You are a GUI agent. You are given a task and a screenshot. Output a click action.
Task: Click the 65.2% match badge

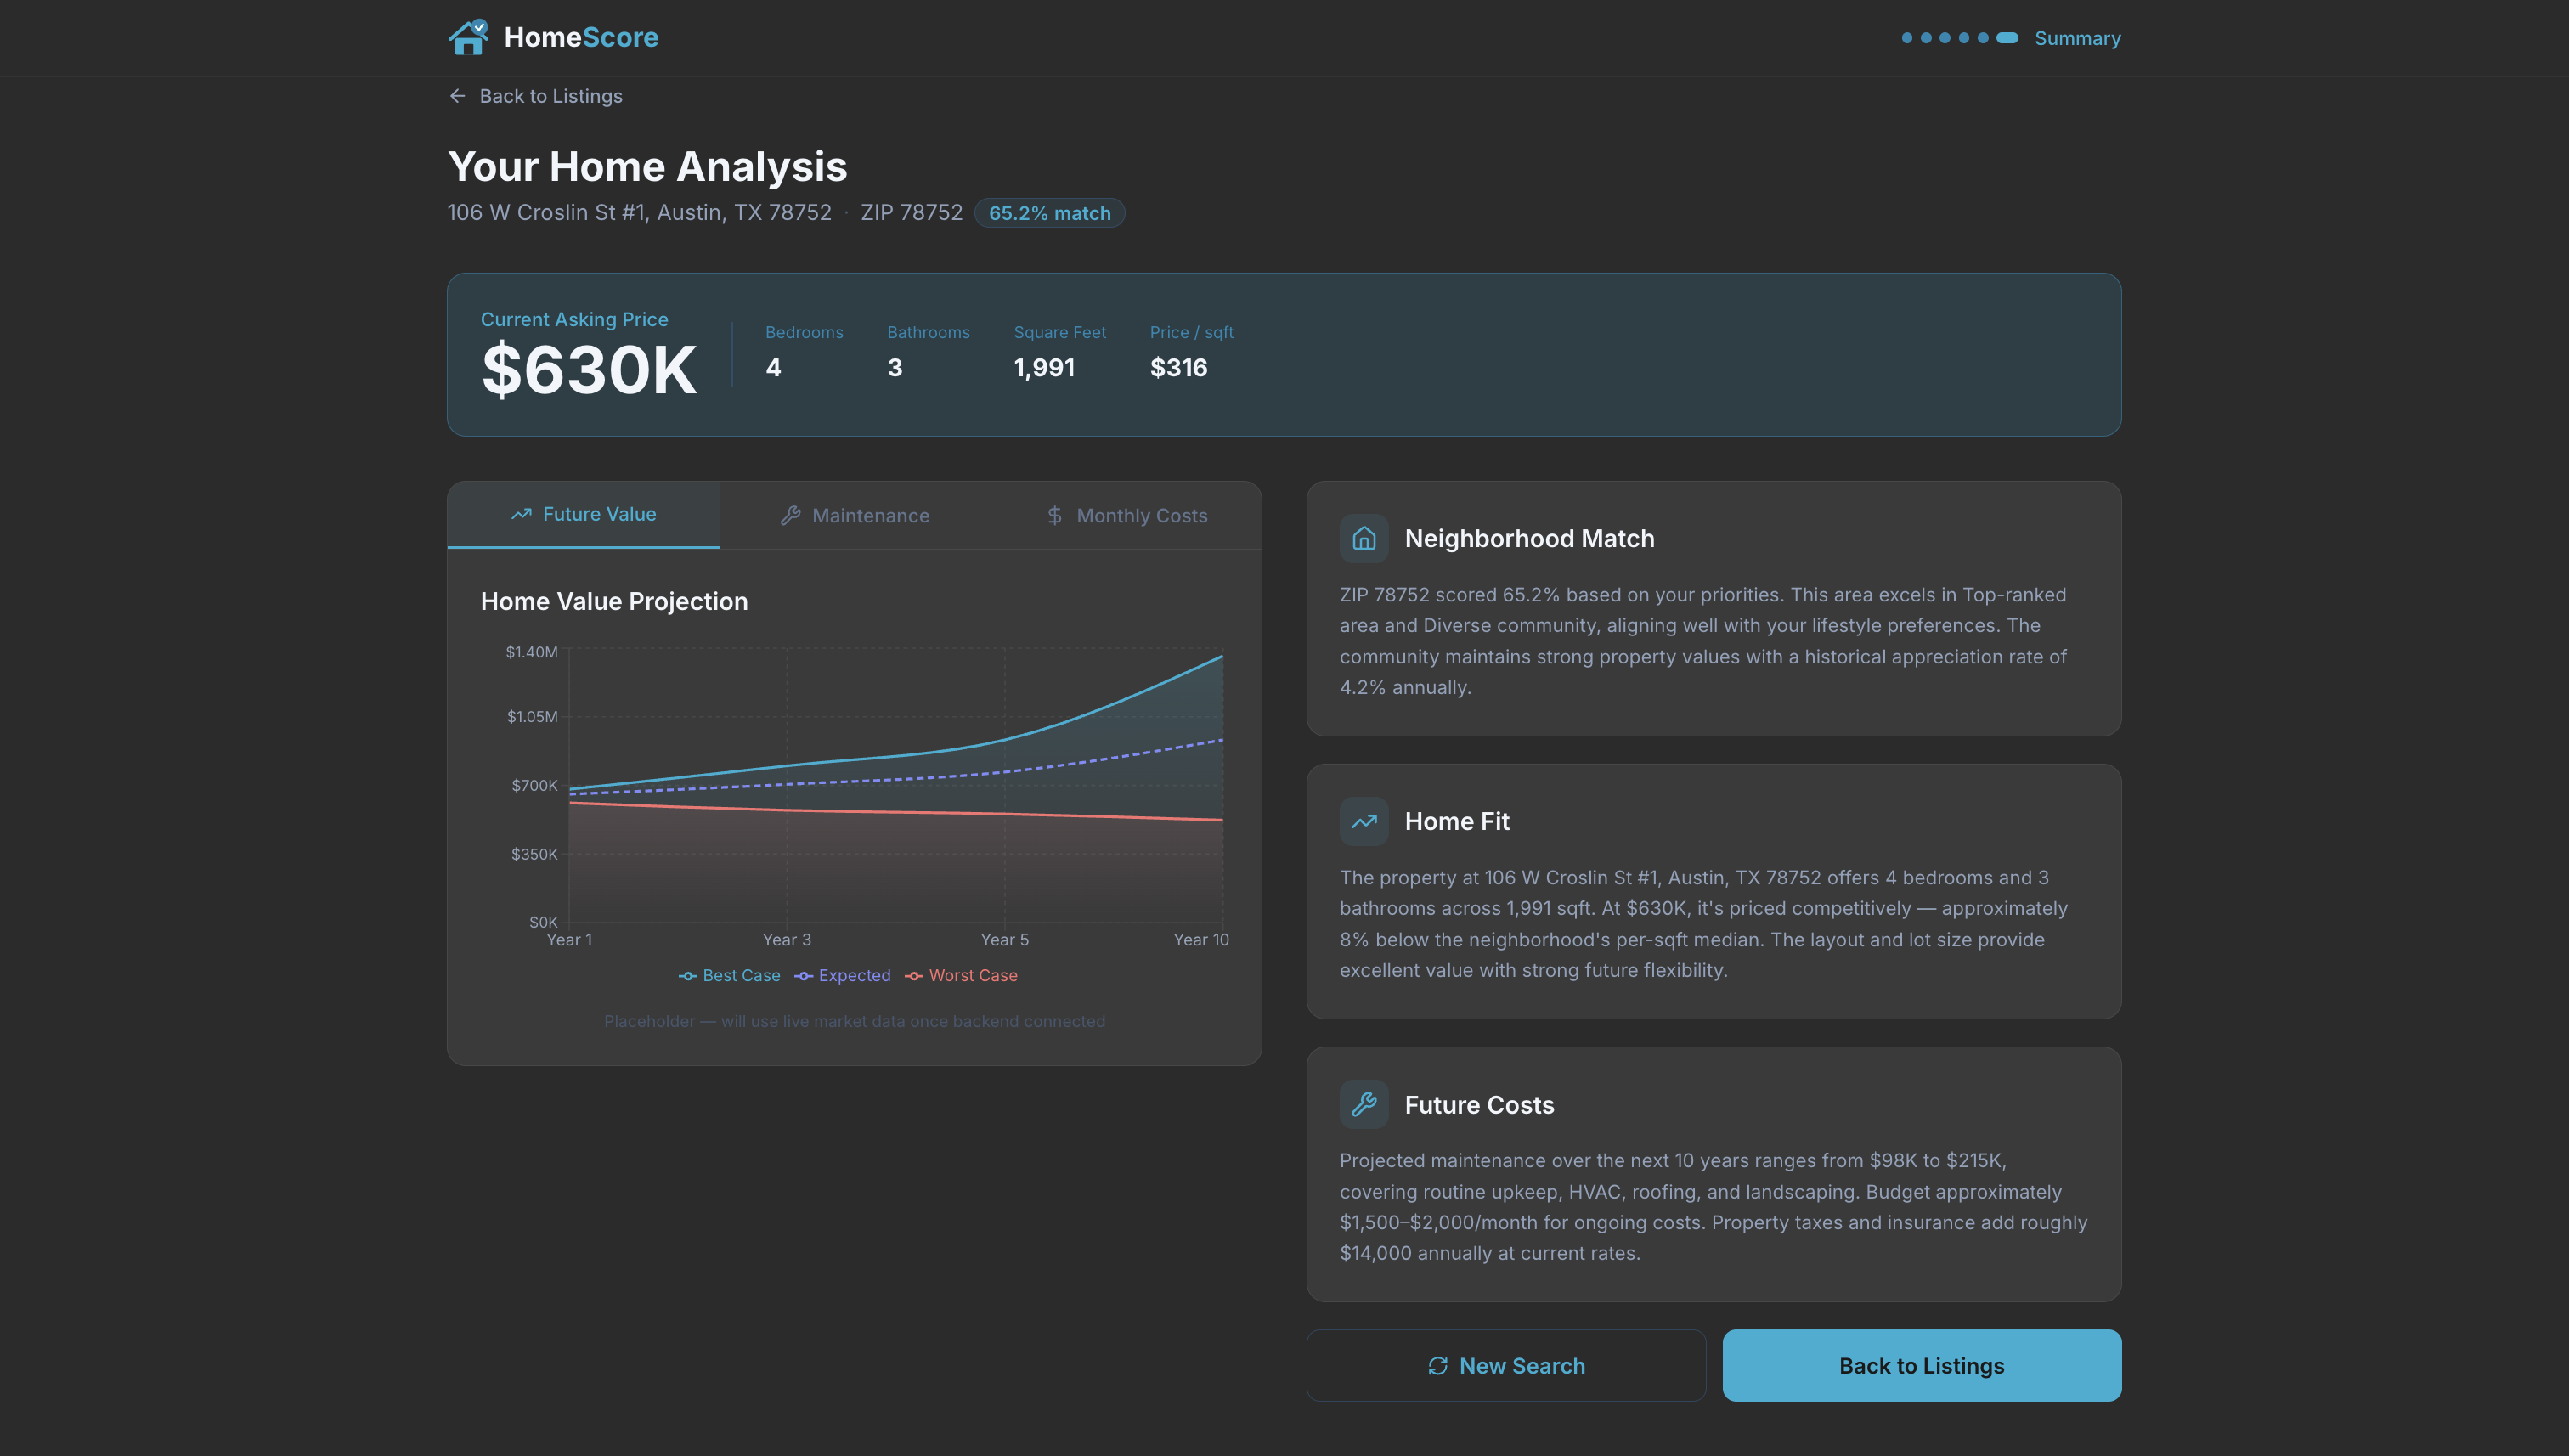click(x=1049, y=213)
